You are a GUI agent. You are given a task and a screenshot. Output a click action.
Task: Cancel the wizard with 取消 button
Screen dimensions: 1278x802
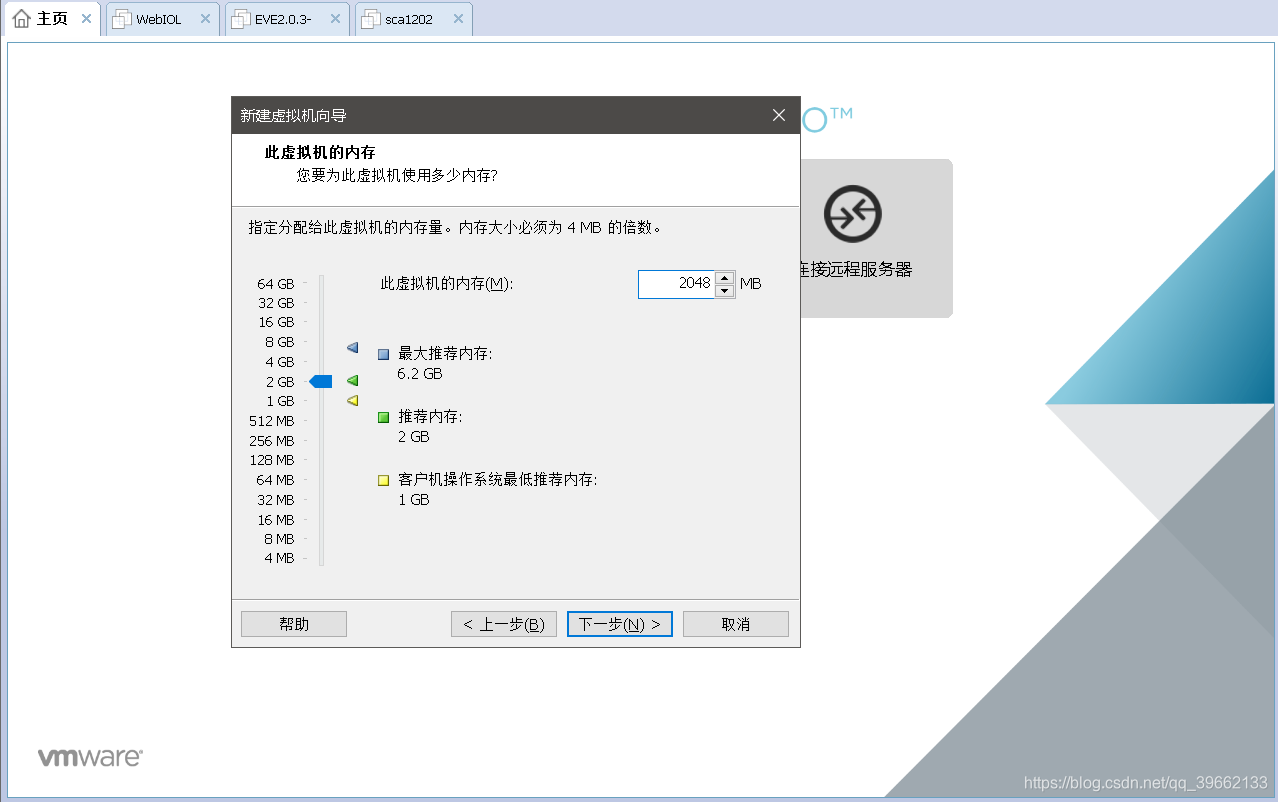pos(736,624)
